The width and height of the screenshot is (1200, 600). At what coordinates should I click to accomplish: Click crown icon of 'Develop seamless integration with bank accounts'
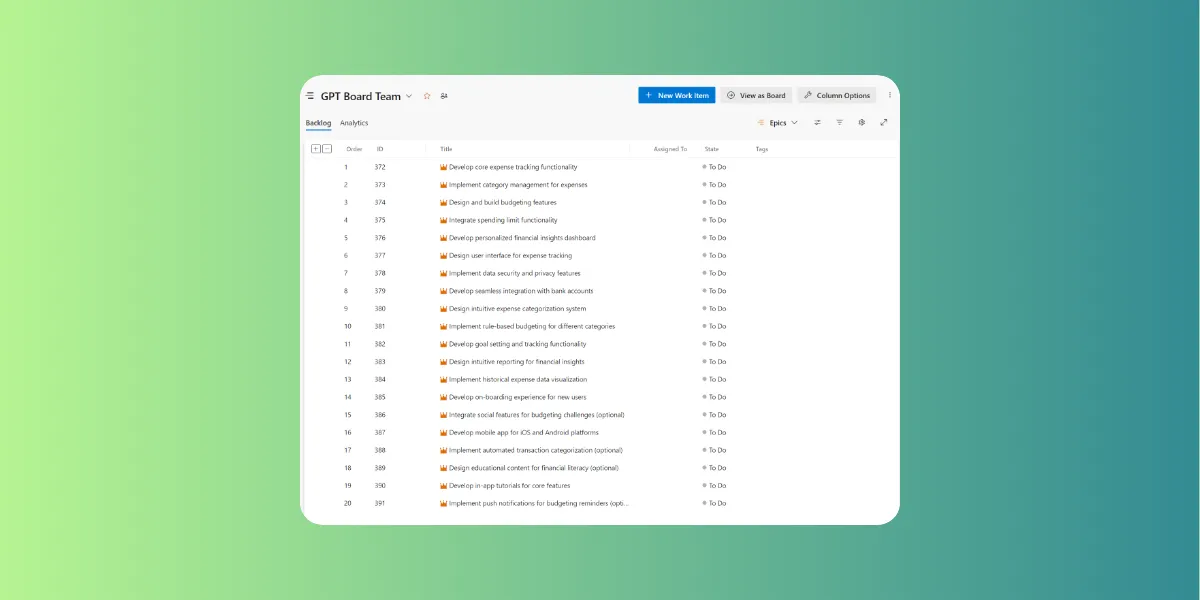[443, 291]
